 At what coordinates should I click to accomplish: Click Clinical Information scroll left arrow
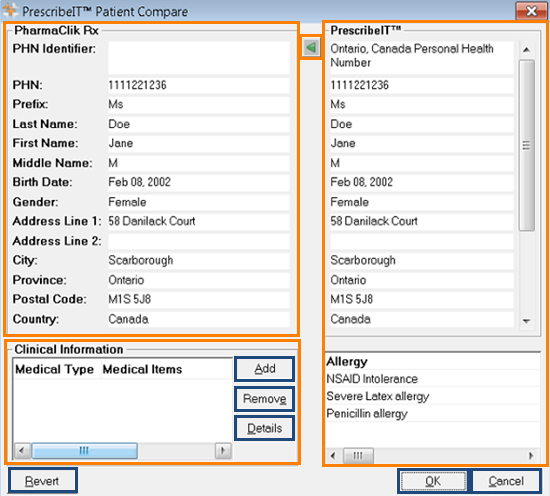(22, 450)
